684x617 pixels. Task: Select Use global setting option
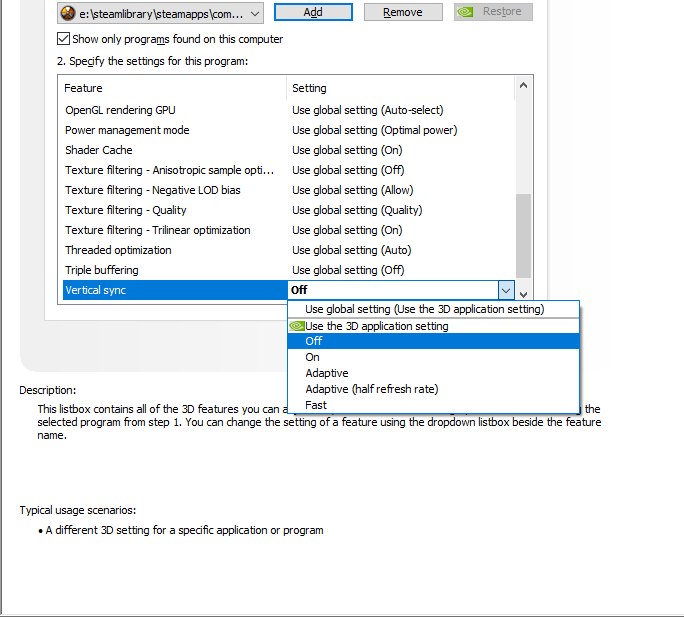(434, 309)
